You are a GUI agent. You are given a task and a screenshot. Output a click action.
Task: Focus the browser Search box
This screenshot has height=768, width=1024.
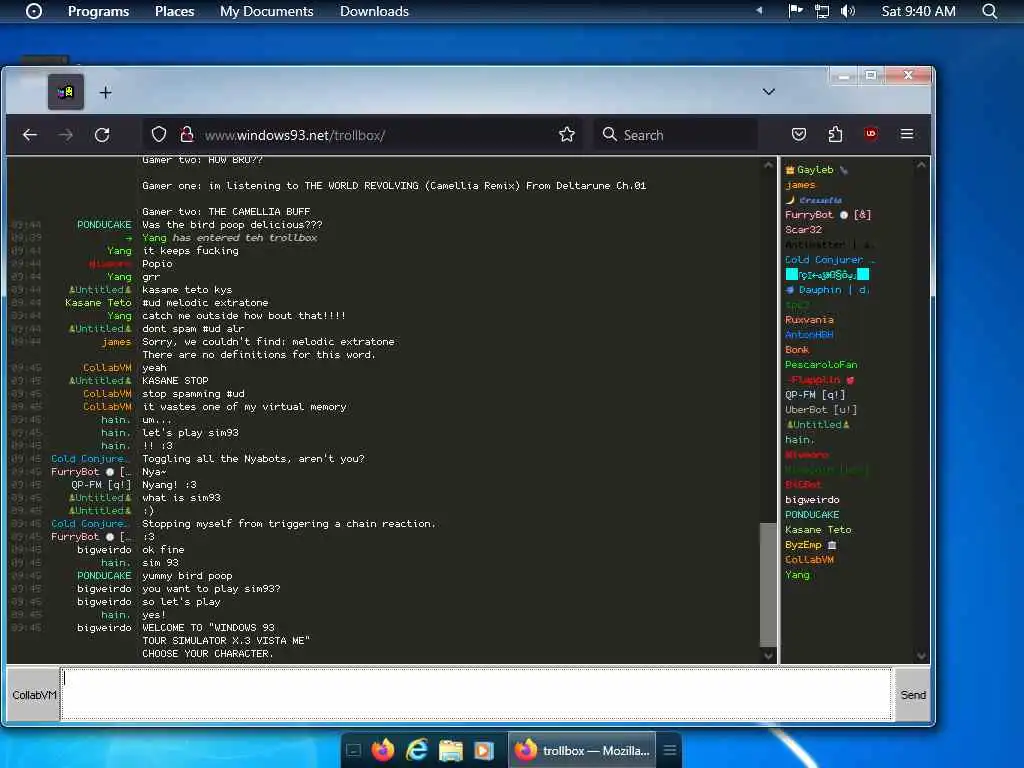pyautogui.click(x=675, y=135)
